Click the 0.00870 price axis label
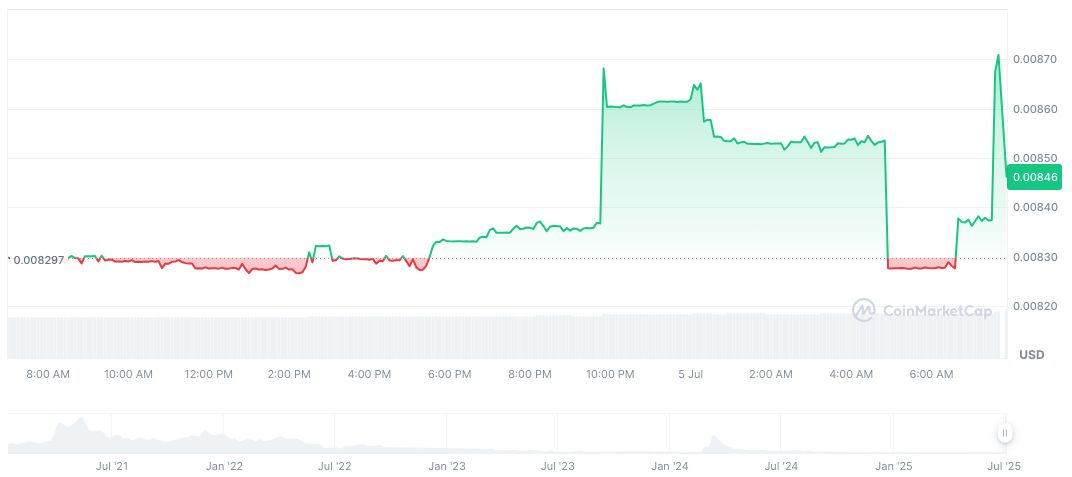This screenshot has height=477, width=1072. (x=1033, y=60)
